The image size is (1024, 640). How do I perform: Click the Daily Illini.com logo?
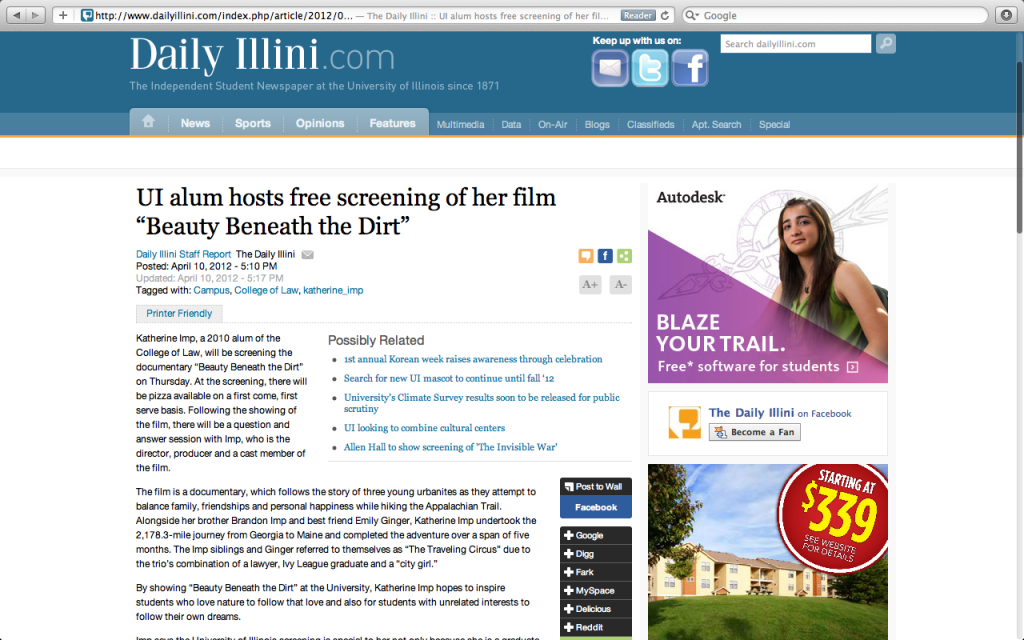tap(263, 56)
